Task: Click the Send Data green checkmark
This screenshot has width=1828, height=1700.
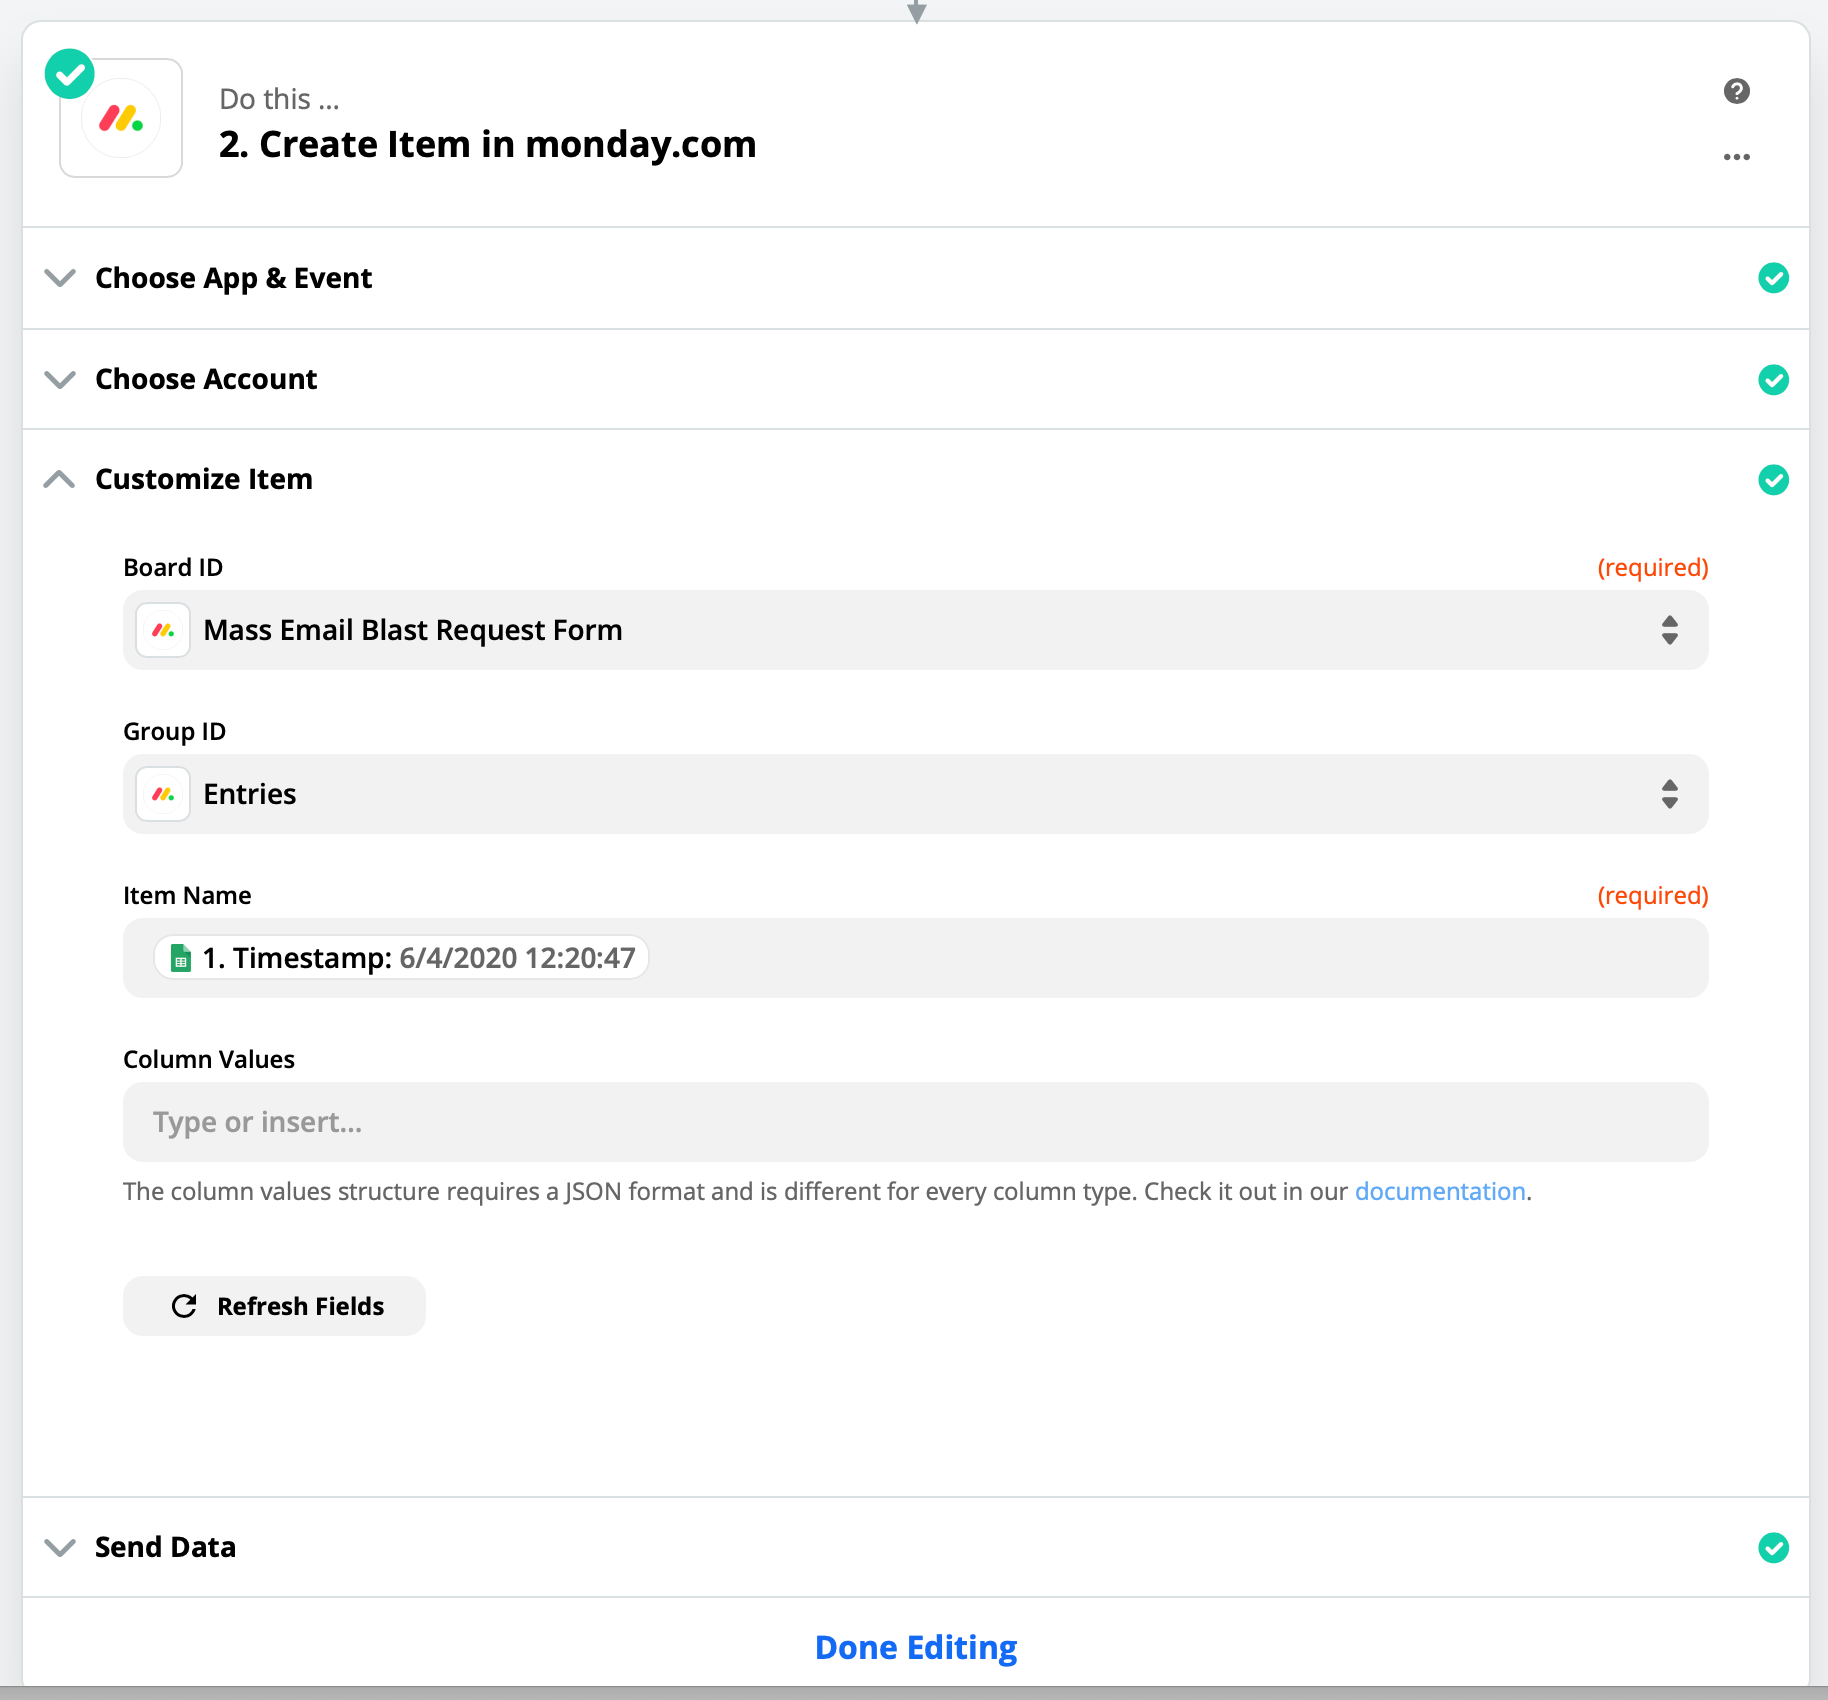Action: pos(1773,1548)
